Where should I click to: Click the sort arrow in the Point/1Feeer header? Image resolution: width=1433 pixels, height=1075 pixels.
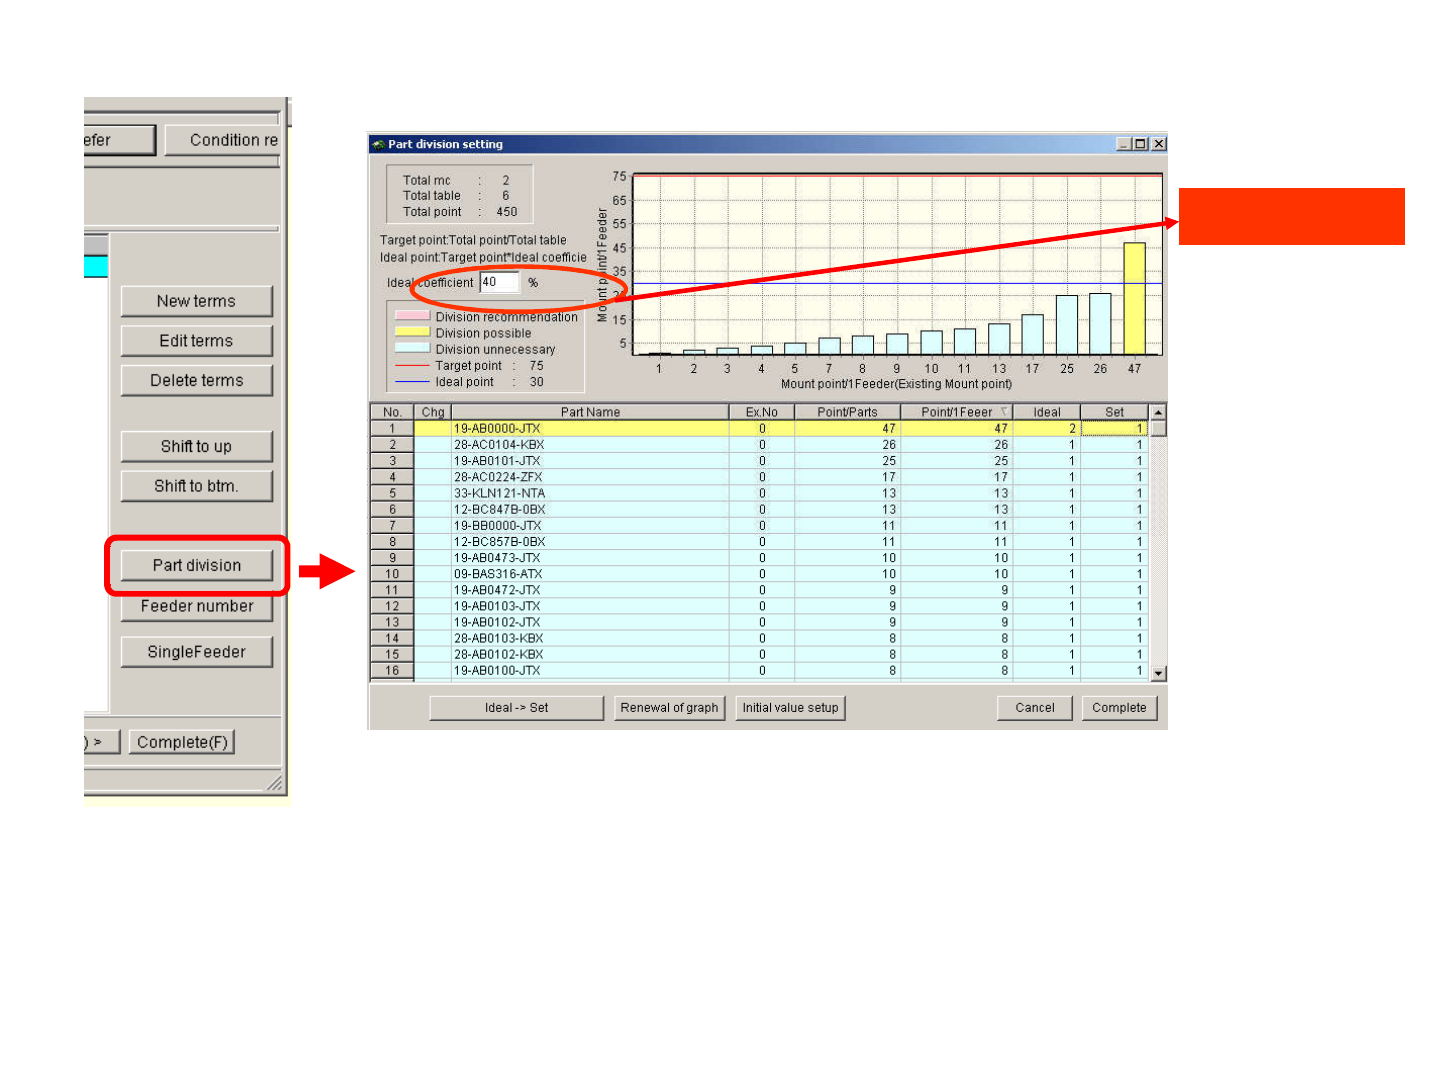[1003, 412]
